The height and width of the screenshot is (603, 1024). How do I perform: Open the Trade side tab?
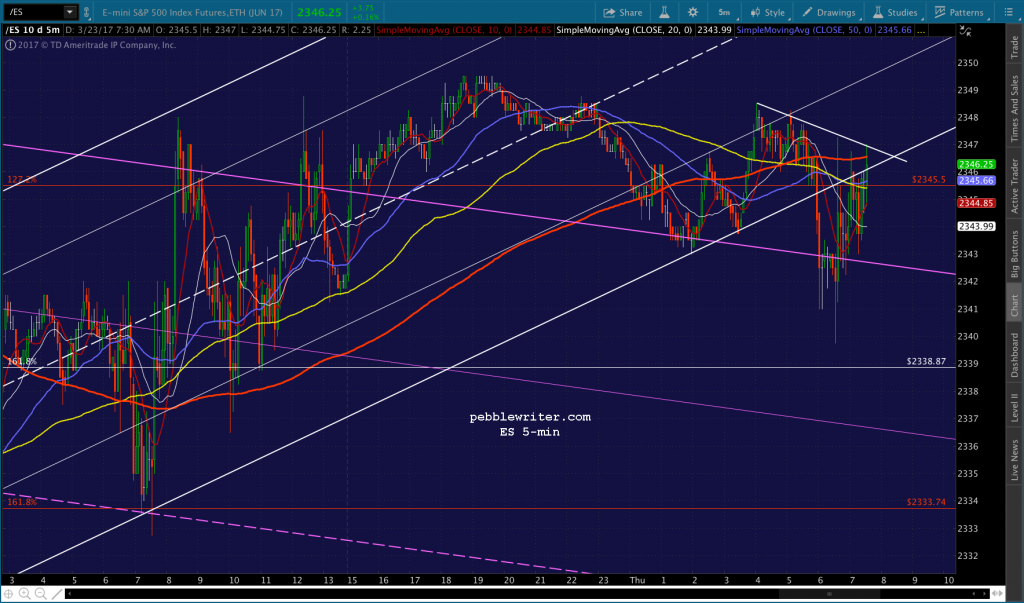tap(1014, 47)
